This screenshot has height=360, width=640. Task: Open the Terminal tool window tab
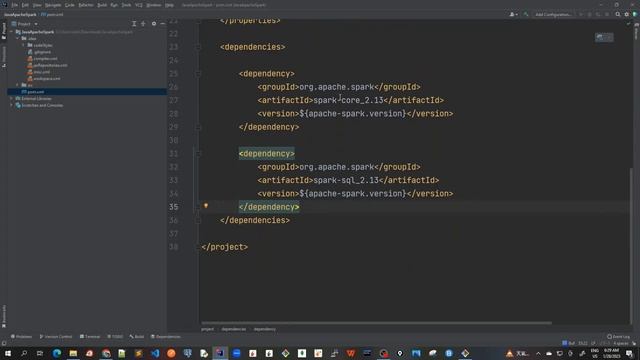point(90,337)
